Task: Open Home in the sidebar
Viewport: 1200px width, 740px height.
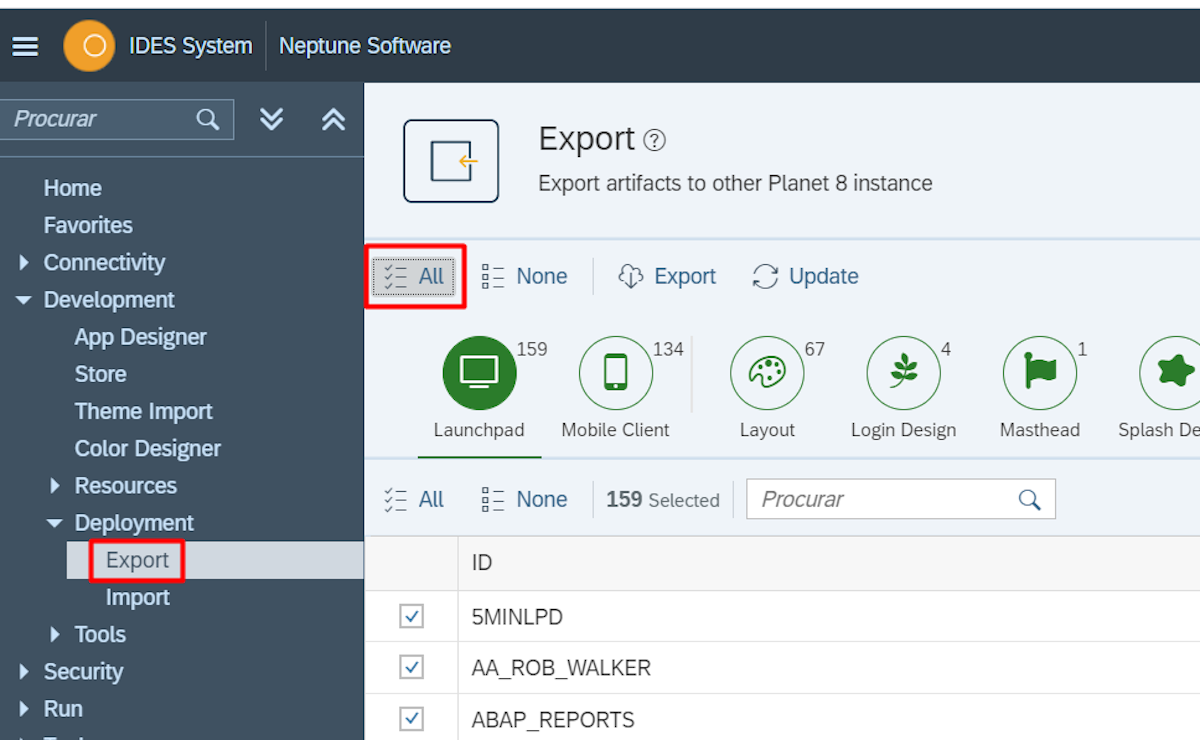Action: pos(72,188)
